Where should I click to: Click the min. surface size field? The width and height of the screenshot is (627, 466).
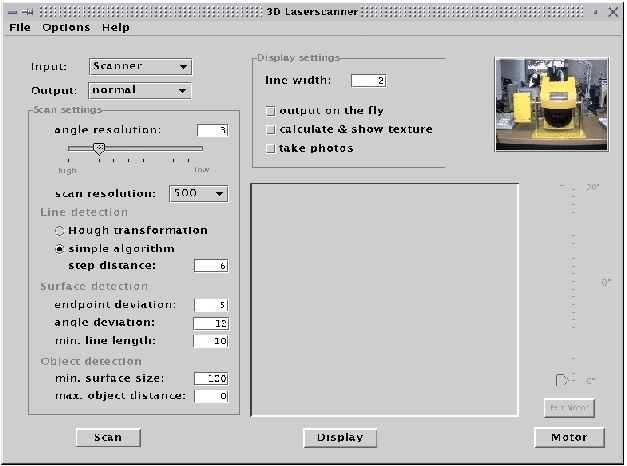click(211, 379)
